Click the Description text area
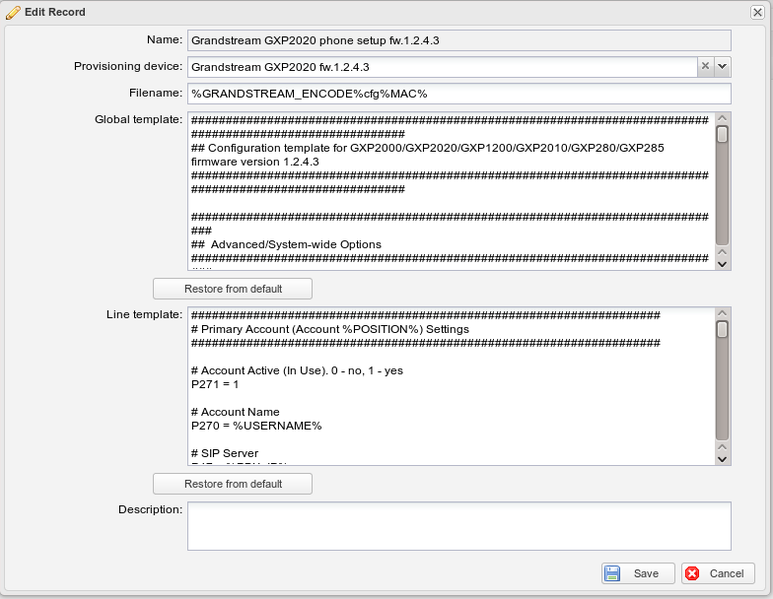Viewport: 773px width, 599px height. pos(459,526)
